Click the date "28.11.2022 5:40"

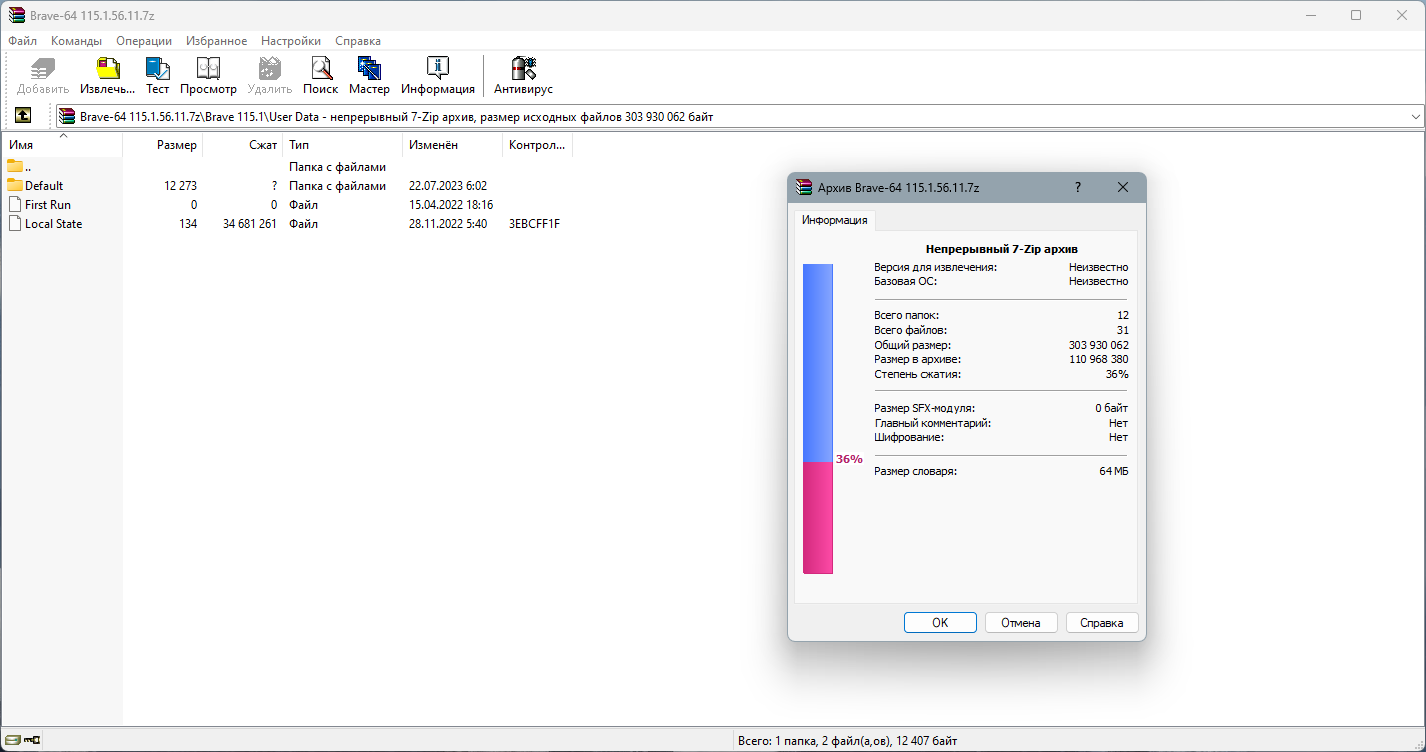[448, 224]
